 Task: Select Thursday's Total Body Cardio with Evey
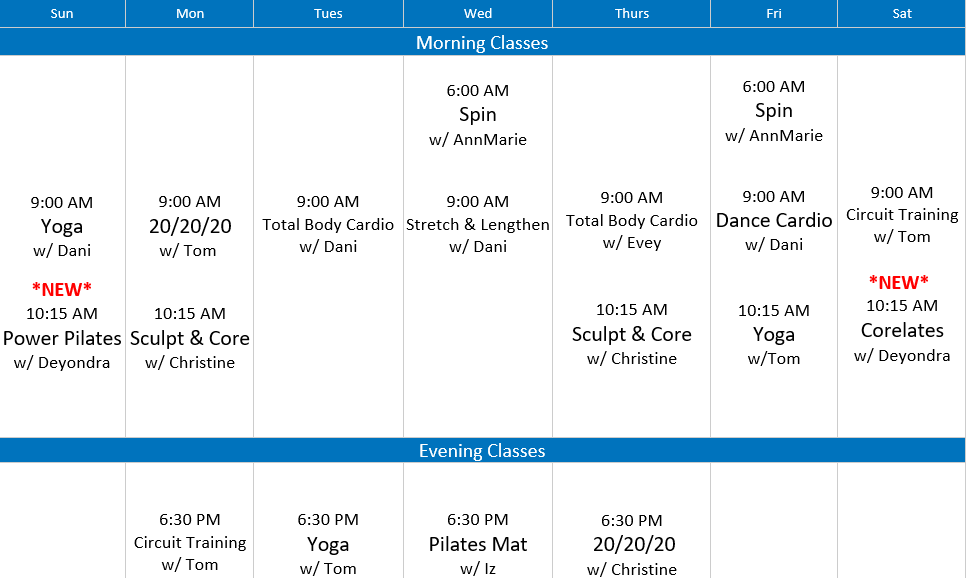(x=632, y=221)
